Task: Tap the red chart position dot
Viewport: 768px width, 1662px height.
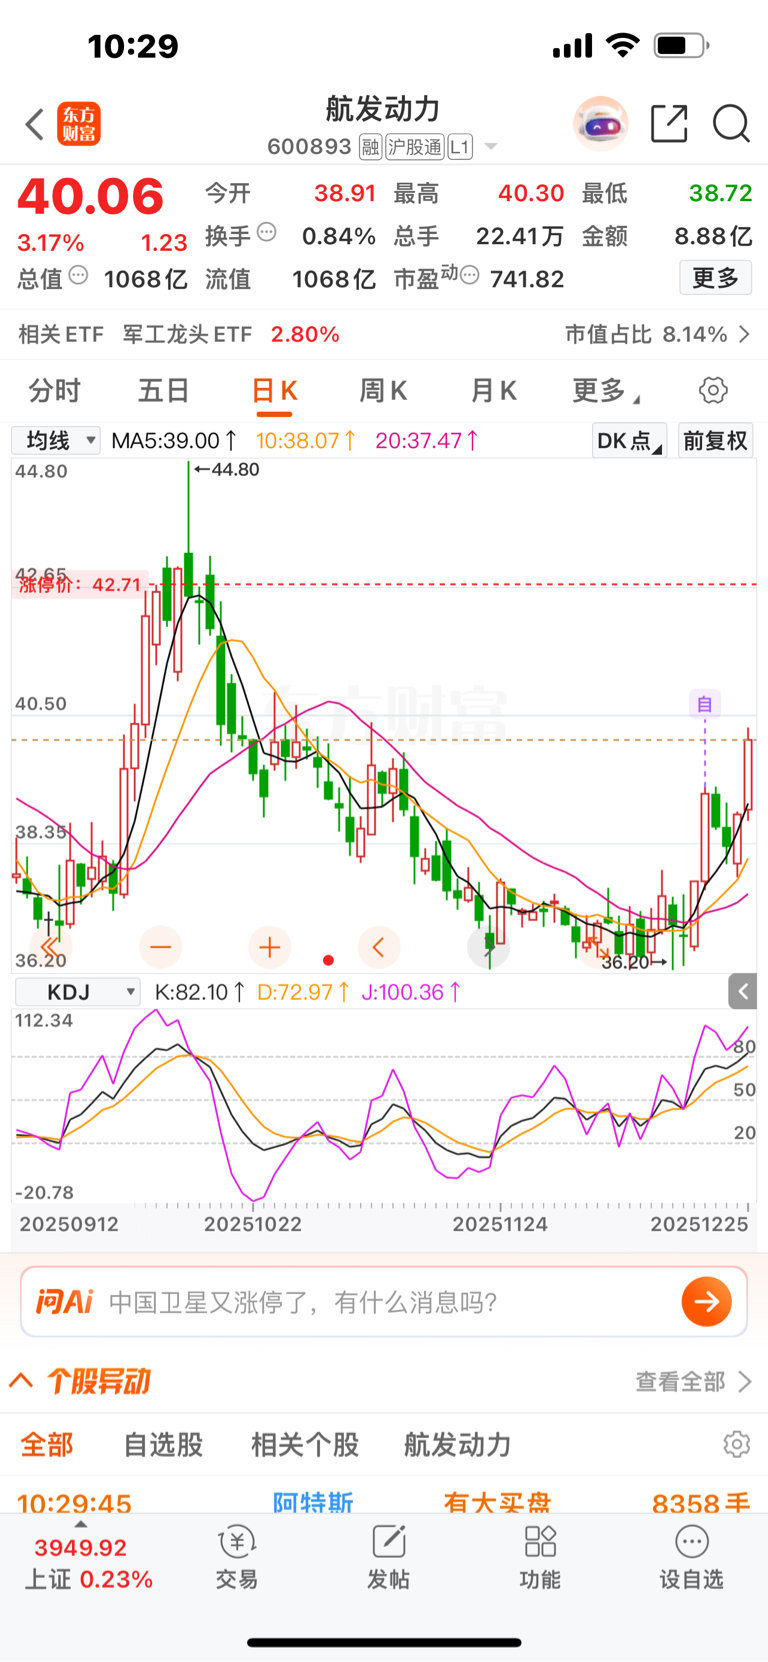Action: pos(328,960)
